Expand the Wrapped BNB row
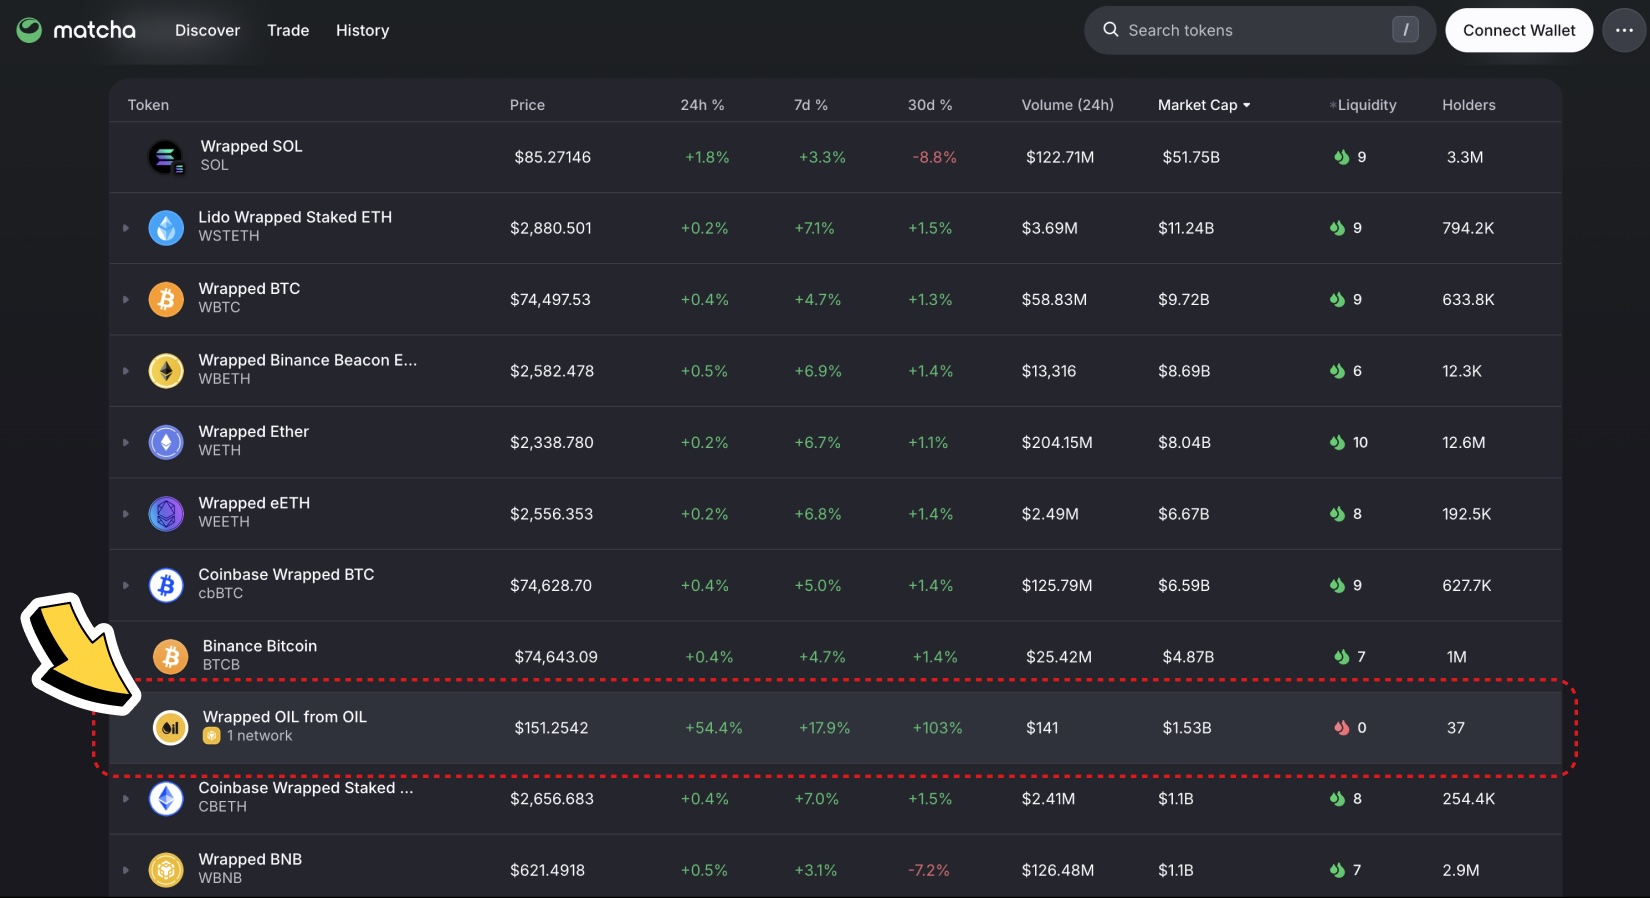This screenshot has height=898, width=1650. coord(126,870)
